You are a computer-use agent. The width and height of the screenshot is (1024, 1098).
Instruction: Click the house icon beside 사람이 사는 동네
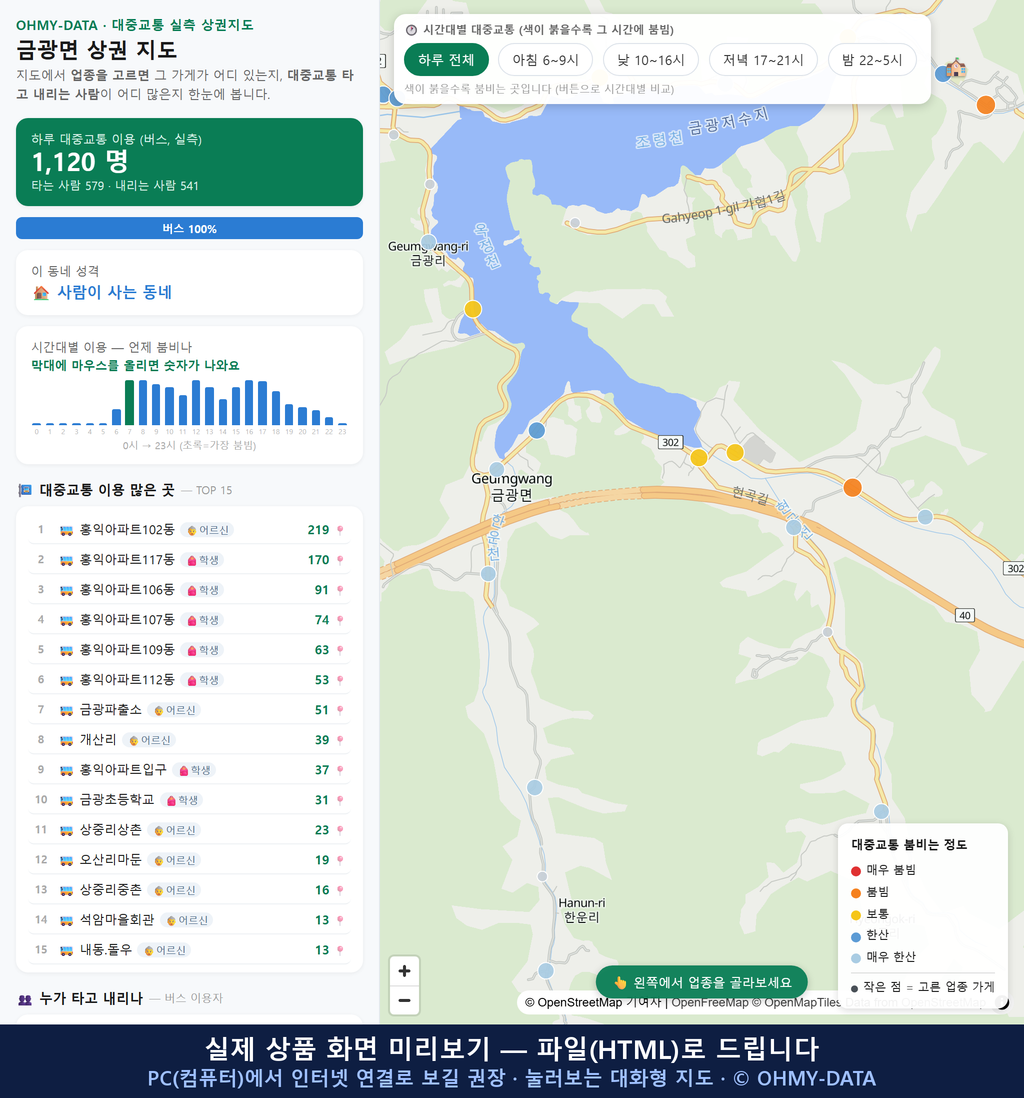coord(41,293)
